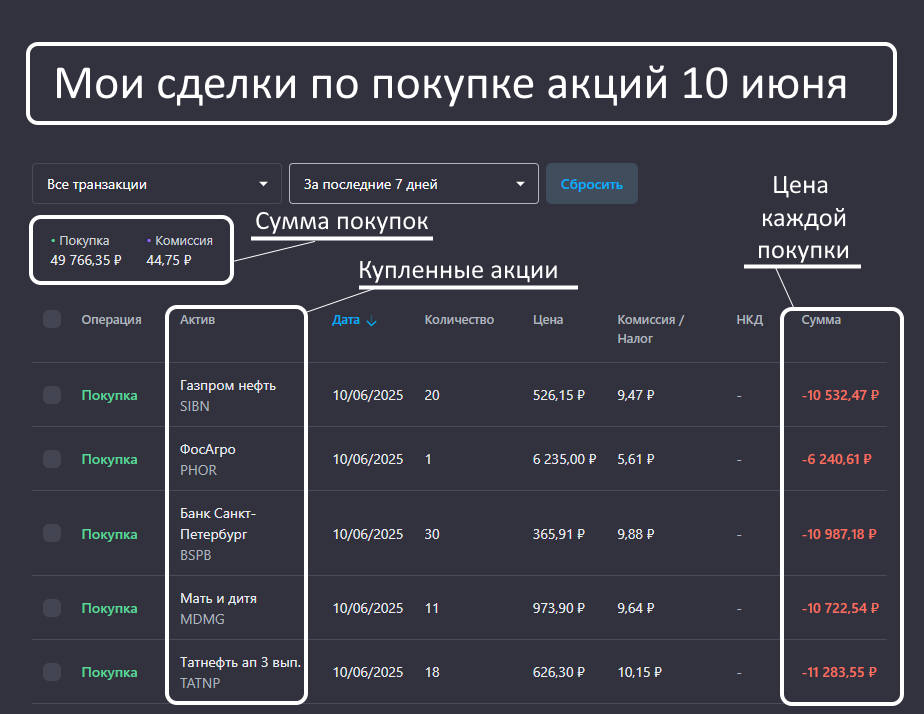Check the Мать и дитя row checkbox

pyautogui.click(x=52, y=608)
